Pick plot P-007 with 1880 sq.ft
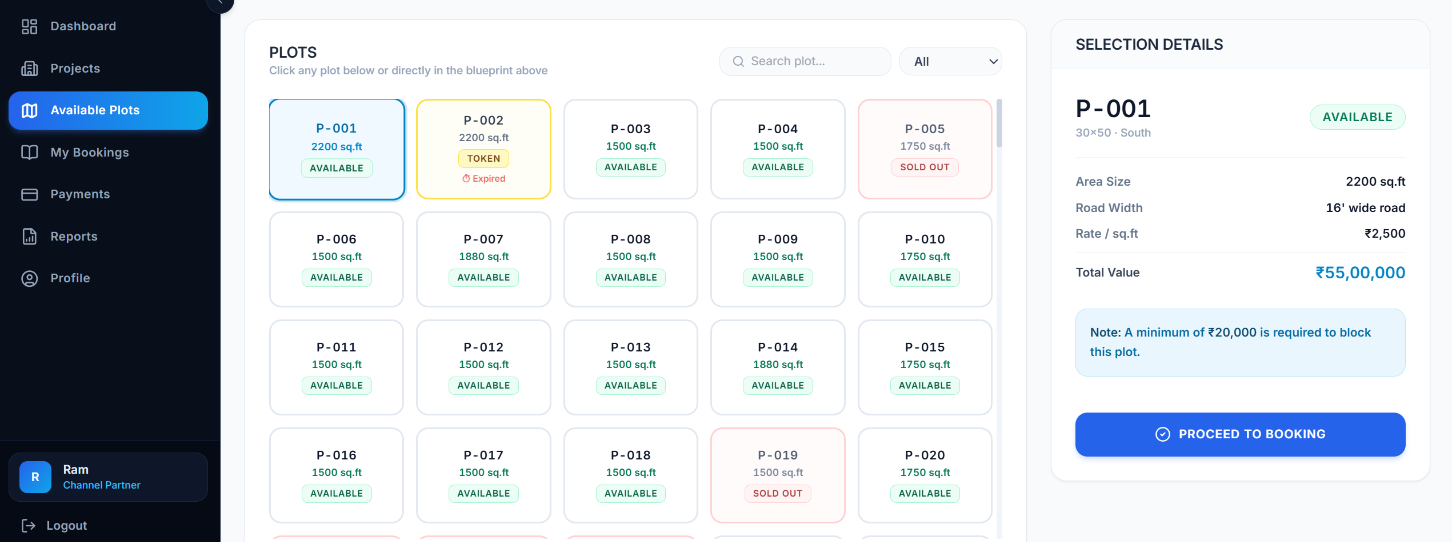1452x542 pixels. pos(484,259)
